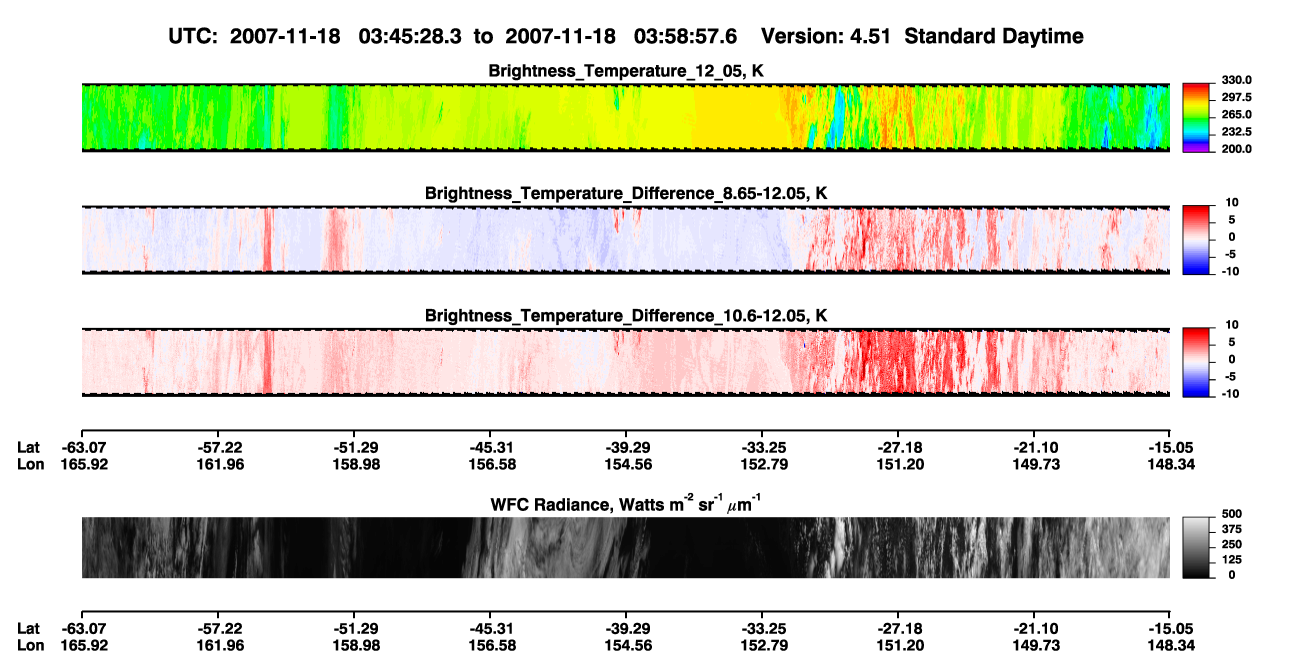Image resolution: width=1300 pixels, height=667 pixels.
Task: Click latitude -15.05 on the bottom axis
Action: (1170, 628)
